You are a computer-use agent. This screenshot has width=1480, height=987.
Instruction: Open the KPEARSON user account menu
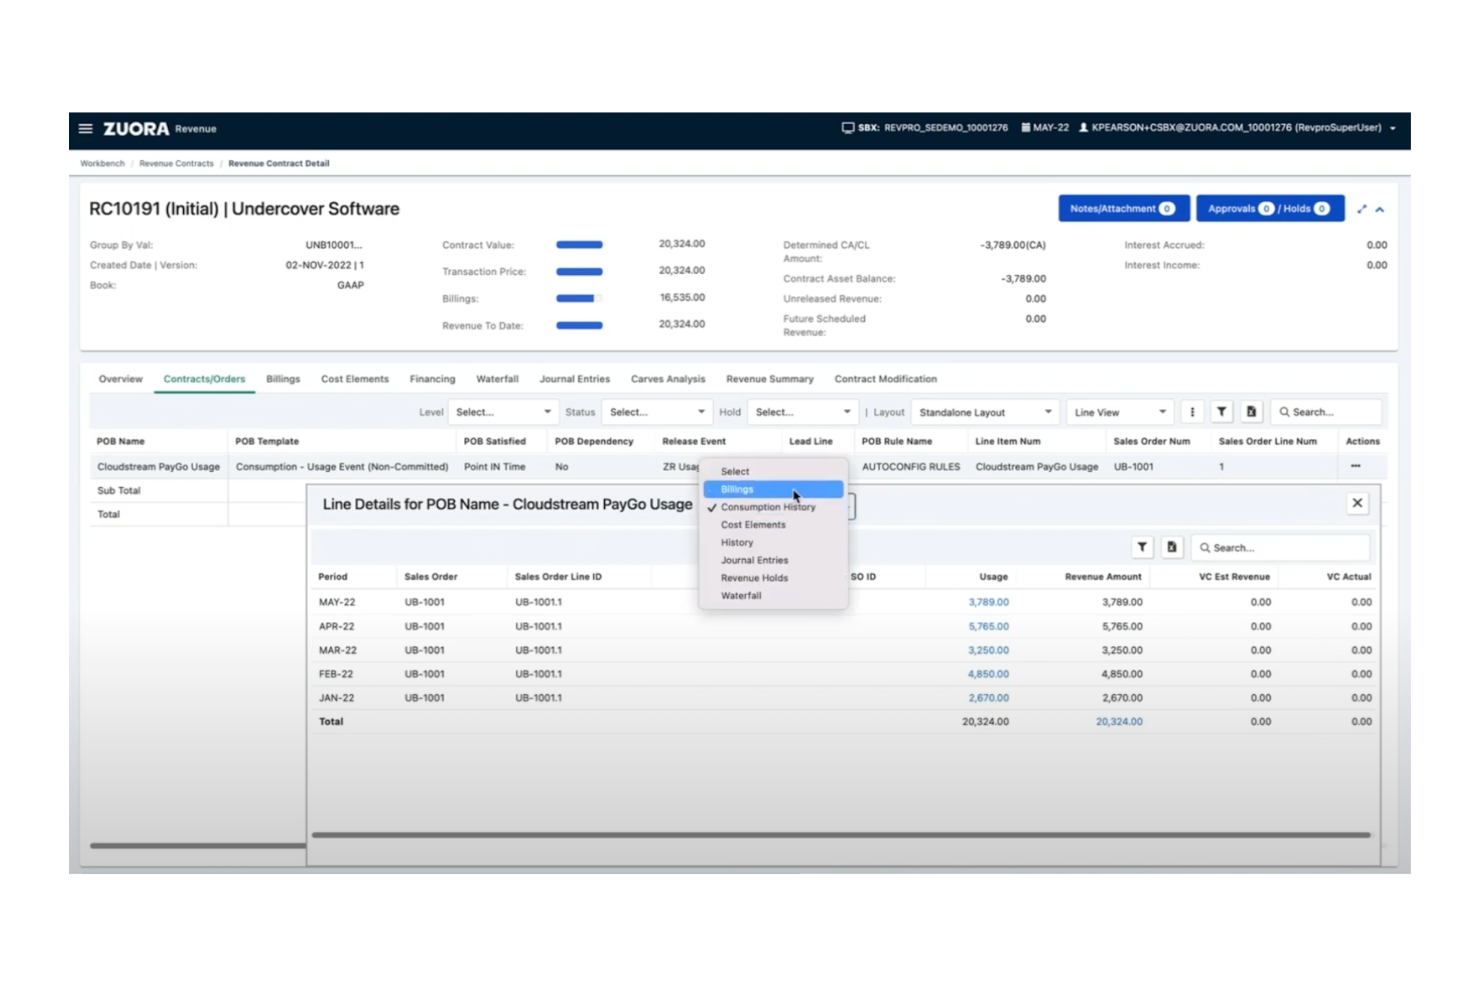(1238, 128)
